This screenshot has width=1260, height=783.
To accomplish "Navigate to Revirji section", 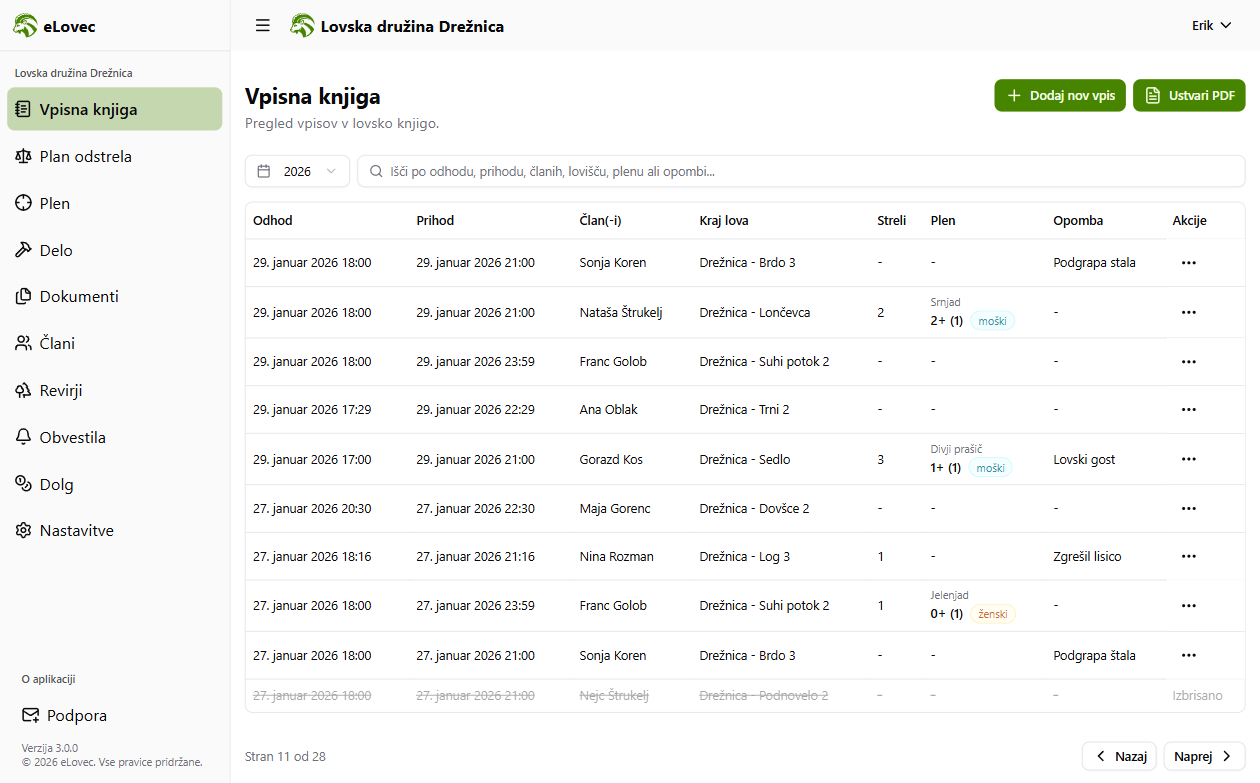I will click(x=60, y=390).
